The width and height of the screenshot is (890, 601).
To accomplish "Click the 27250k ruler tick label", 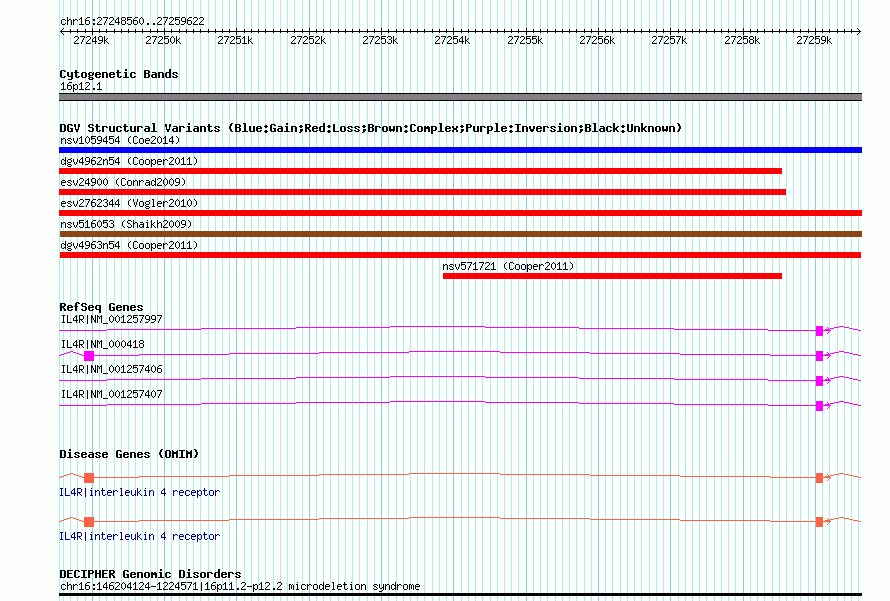I will coord(163,40).
